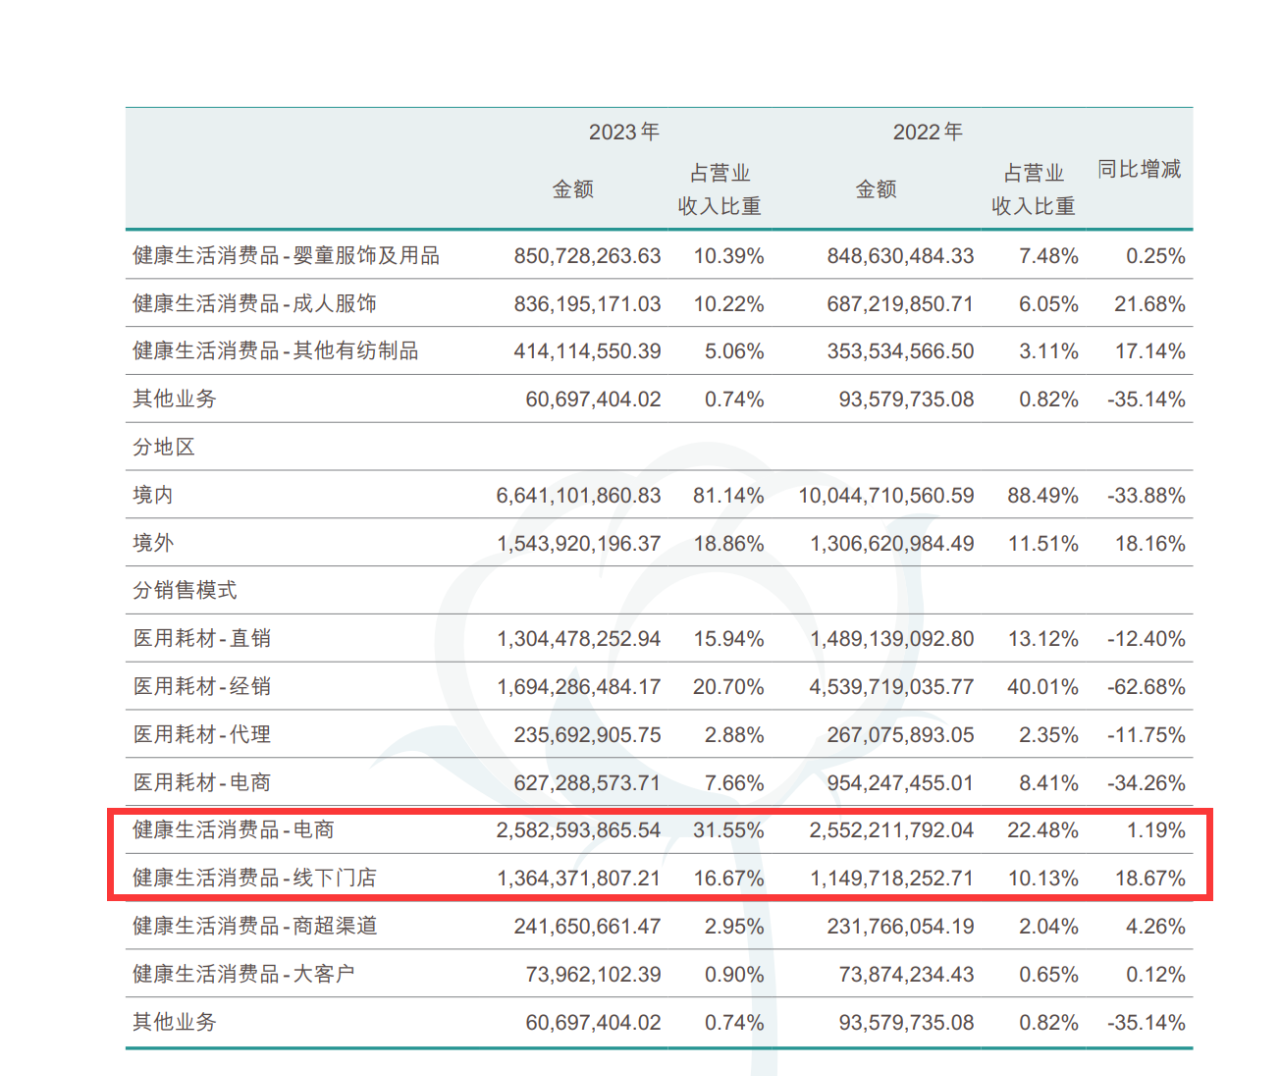
Task: Click the 2023年 column header
Action: (x=623, y=132)
